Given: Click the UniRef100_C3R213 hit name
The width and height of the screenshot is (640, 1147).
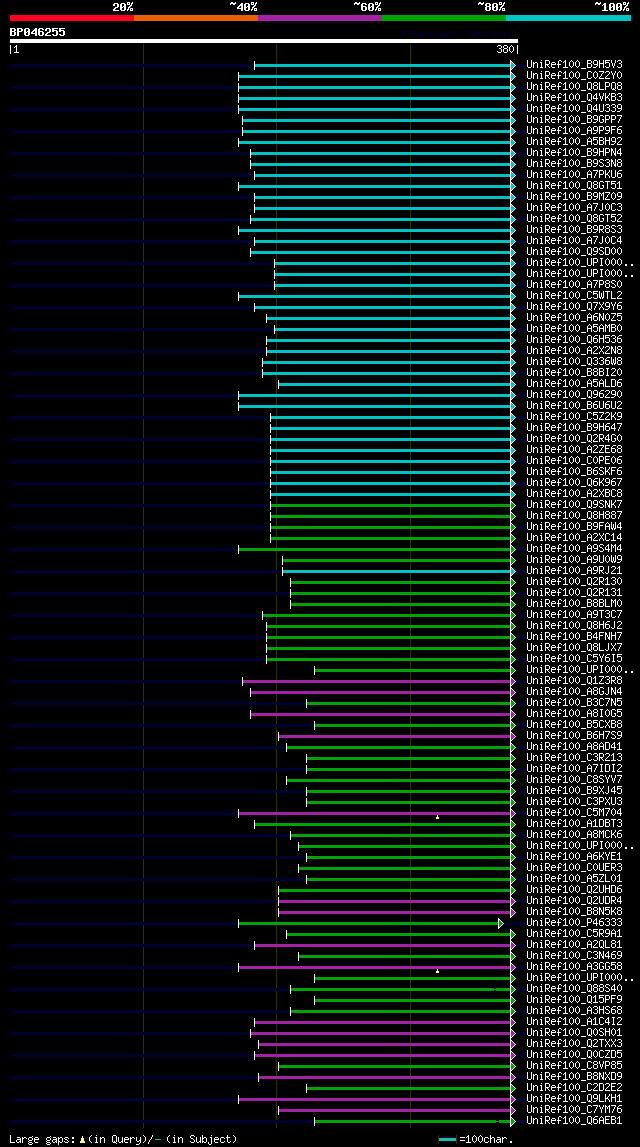Looking at the screenshot, I should 574,759.
